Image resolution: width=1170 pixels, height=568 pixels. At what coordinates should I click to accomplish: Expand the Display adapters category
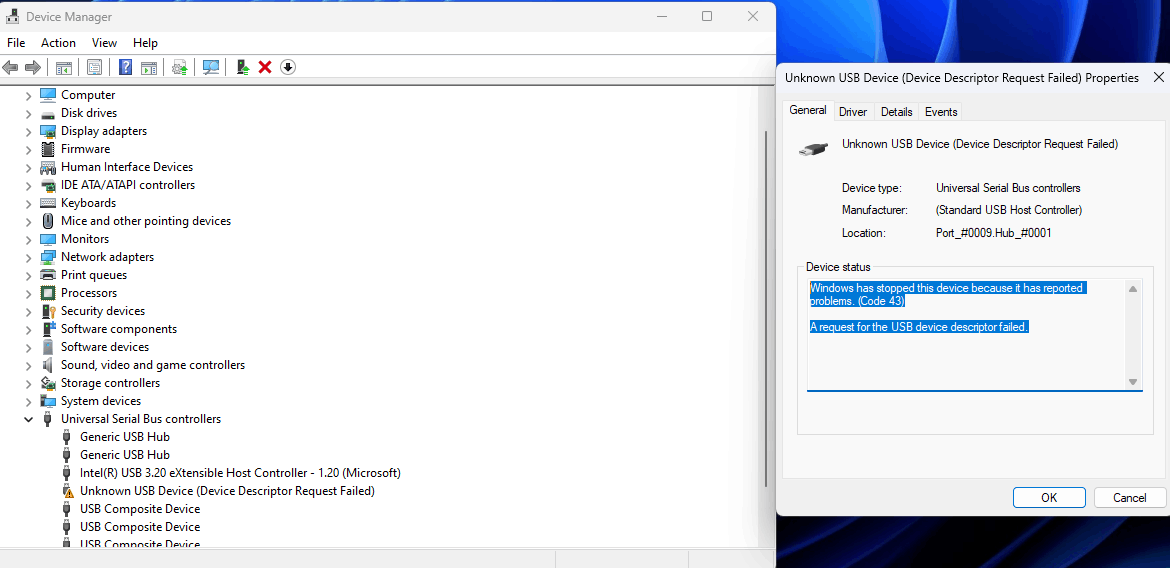point(28,131)
